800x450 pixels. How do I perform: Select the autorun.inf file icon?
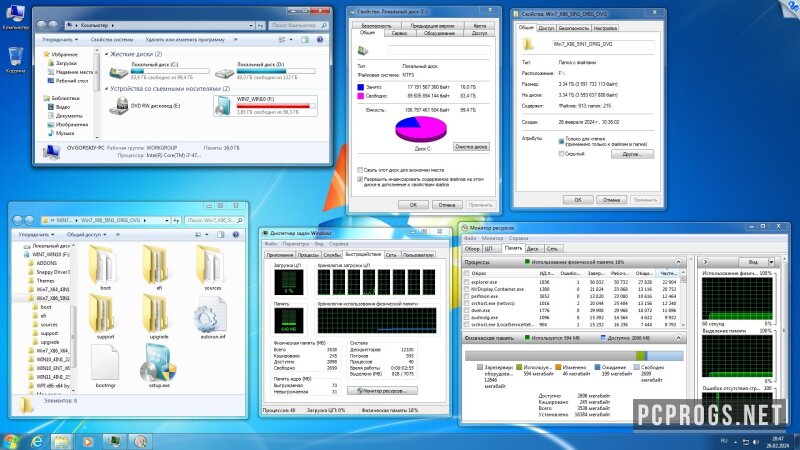[212, 315]
